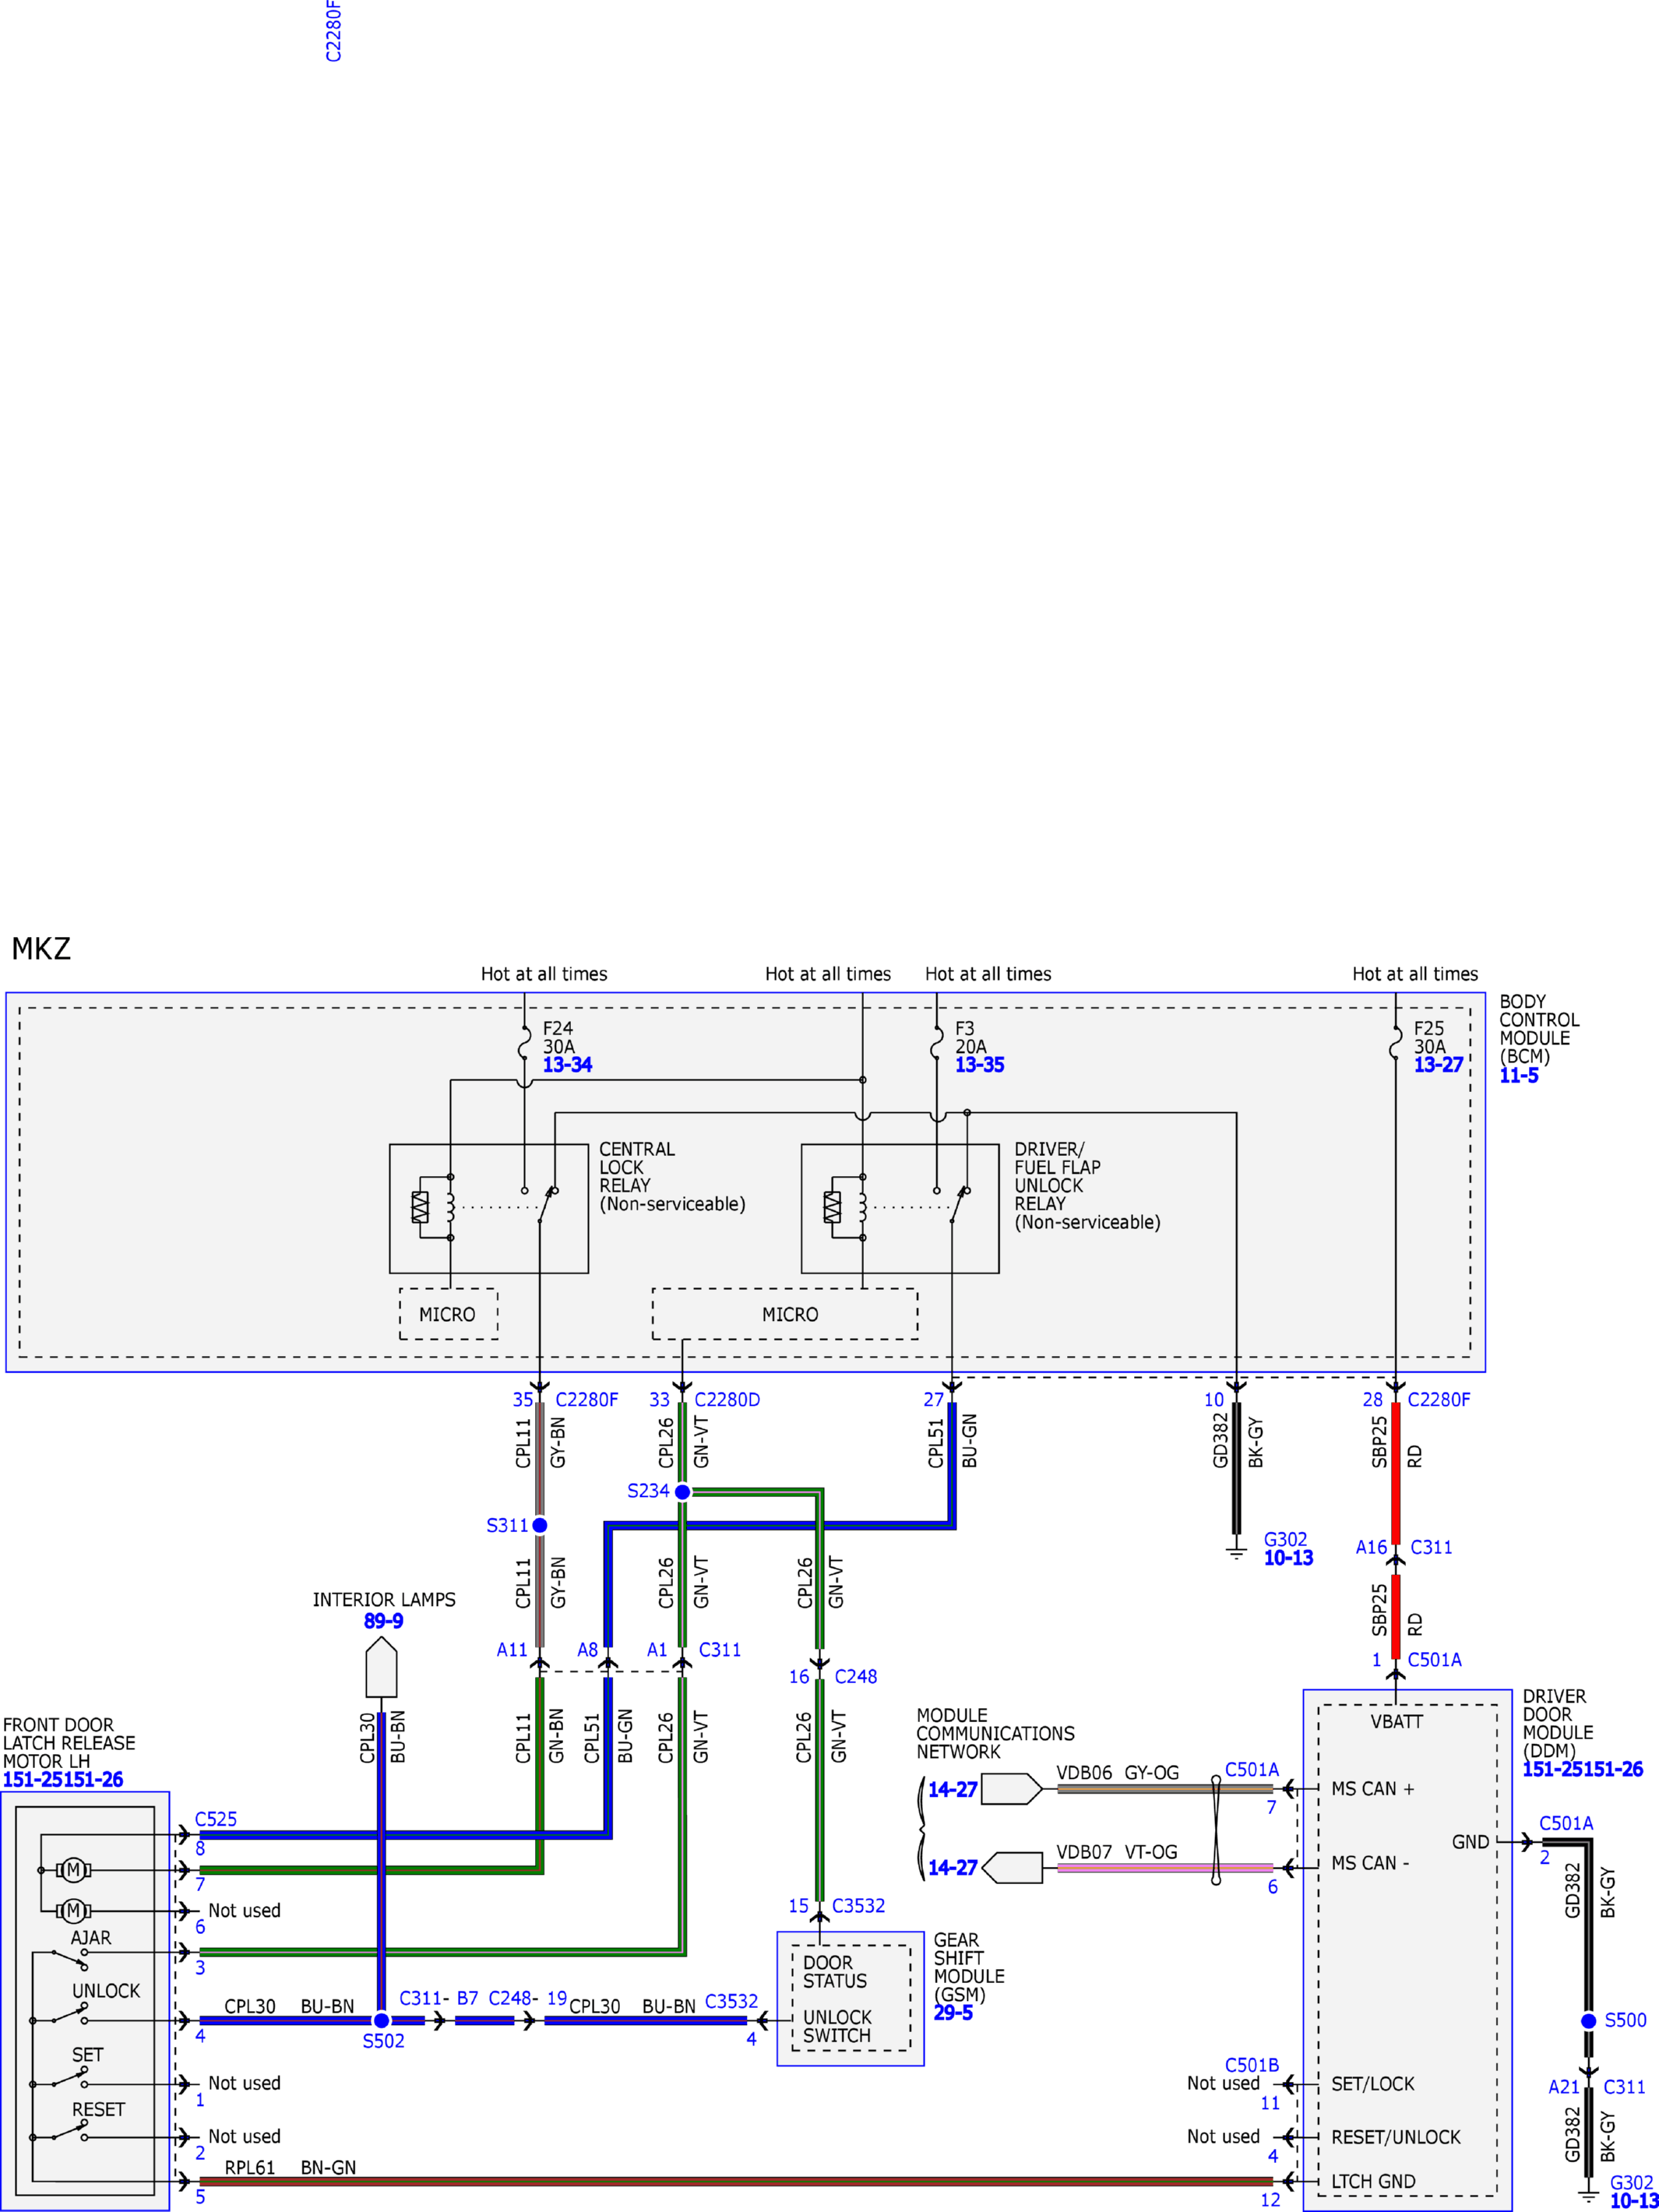
Task: Open the G302 ground reference 10-13 below GD382 wire
Action: [1288, 1558]
